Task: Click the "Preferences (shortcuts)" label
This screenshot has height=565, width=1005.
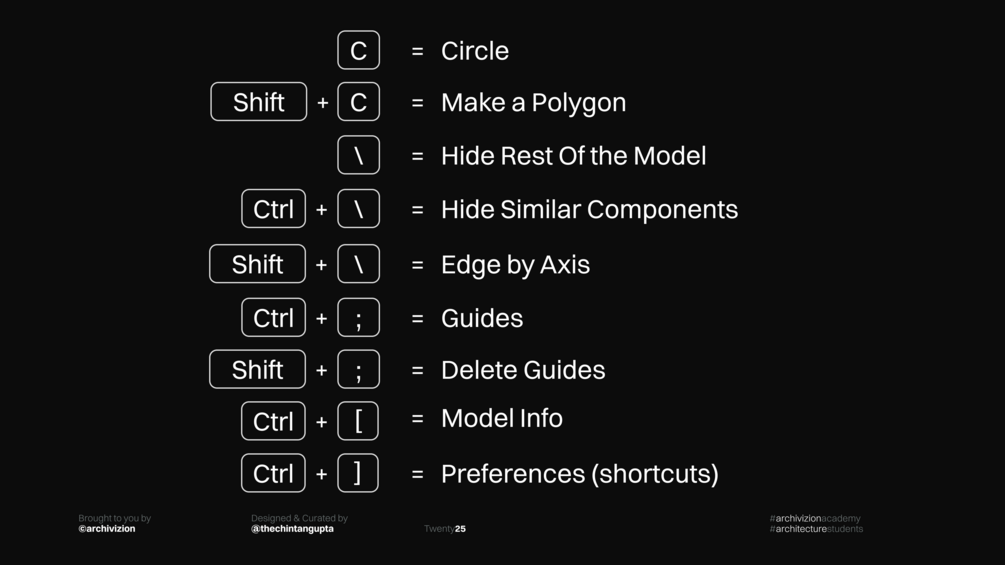Action: [x=579, y=473]
